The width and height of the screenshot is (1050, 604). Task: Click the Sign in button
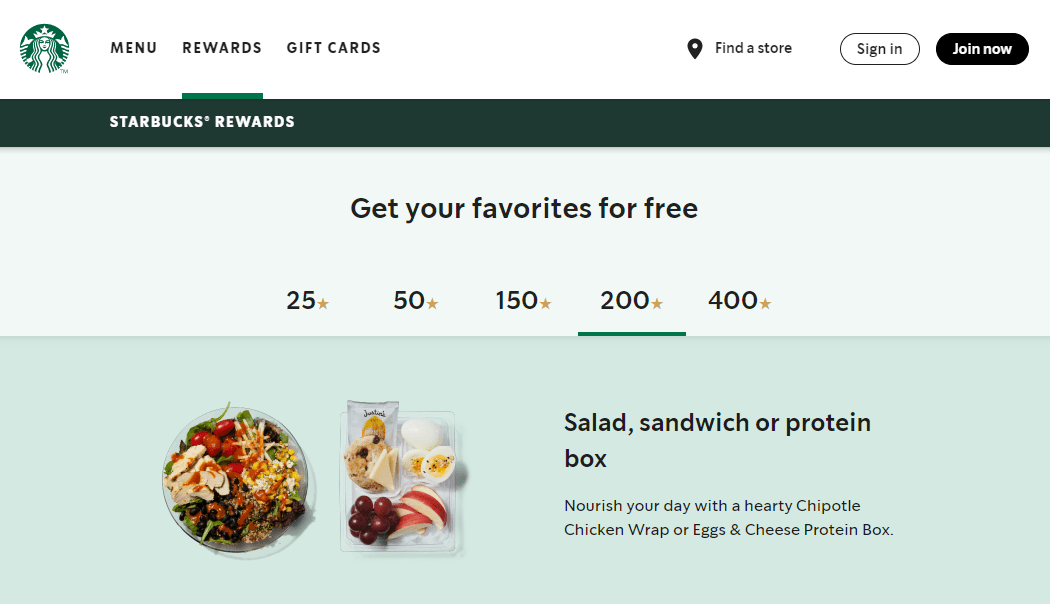(x=879, y=48)
